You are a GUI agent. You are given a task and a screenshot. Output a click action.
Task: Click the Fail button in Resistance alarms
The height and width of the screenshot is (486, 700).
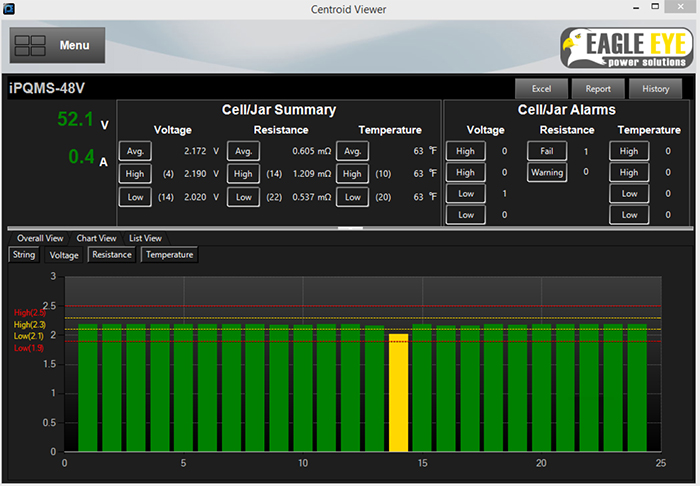(x=547, y=151)
